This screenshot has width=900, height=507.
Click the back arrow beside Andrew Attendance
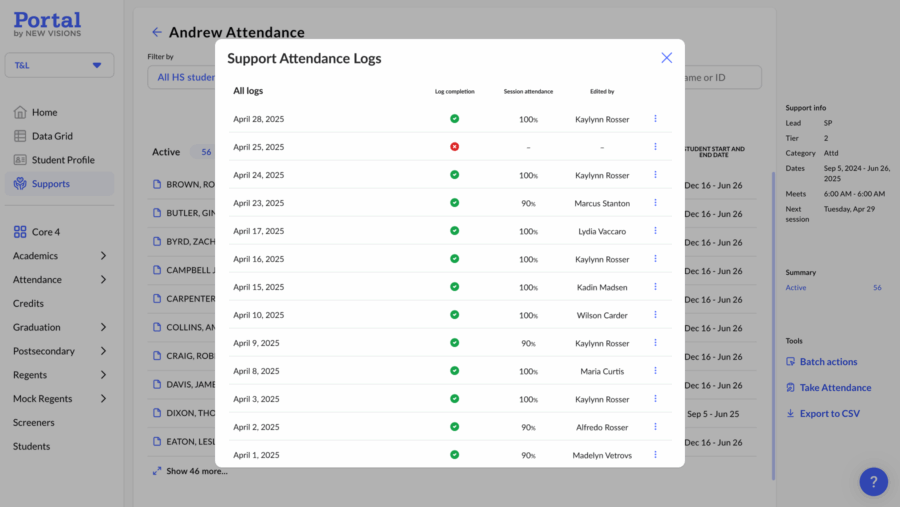coord(157,33)
